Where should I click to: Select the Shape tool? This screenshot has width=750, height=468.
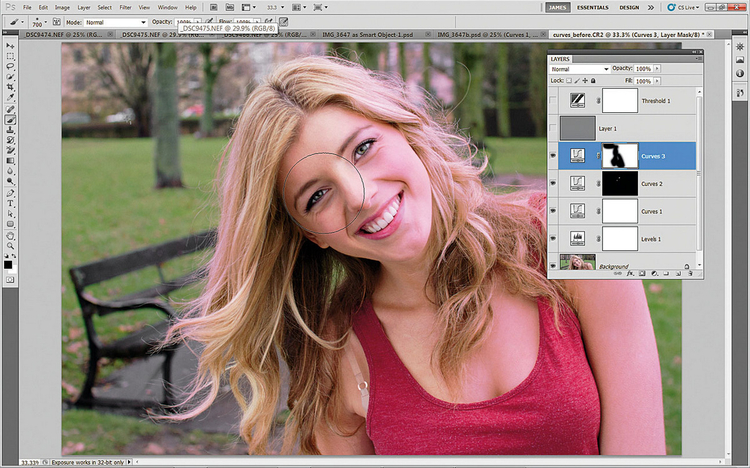point(10,224)
